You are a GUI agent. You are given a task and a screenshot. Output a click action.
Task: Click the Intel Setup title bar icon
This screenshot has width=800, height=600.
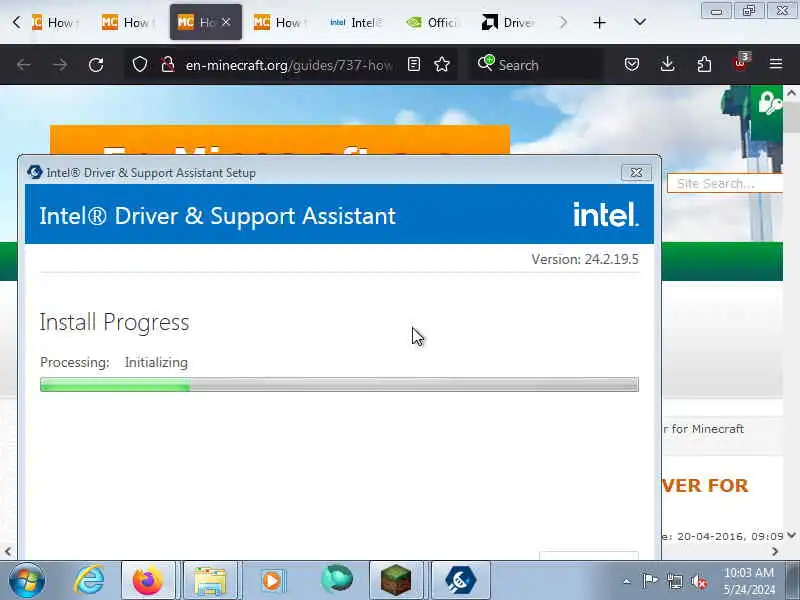[35, 172]
